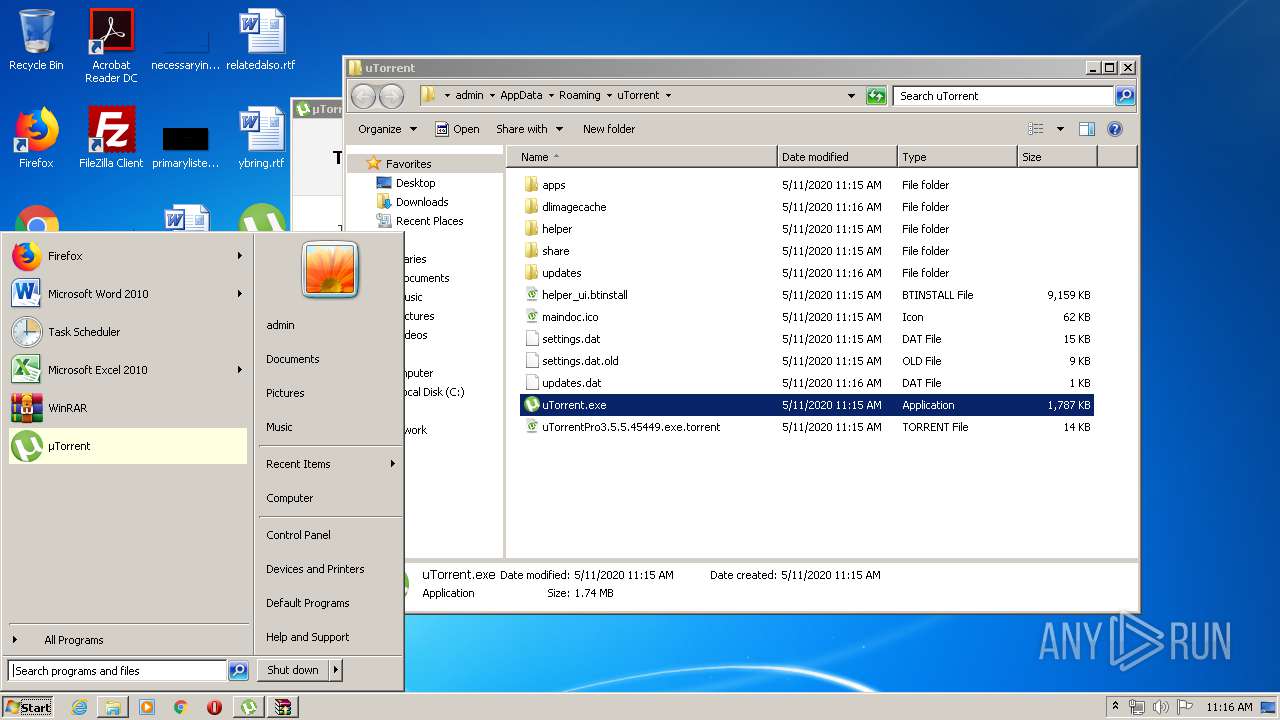Expand the Roaming breadcrumb arrow
1280x720 pixels.
[x=609, y=96]
